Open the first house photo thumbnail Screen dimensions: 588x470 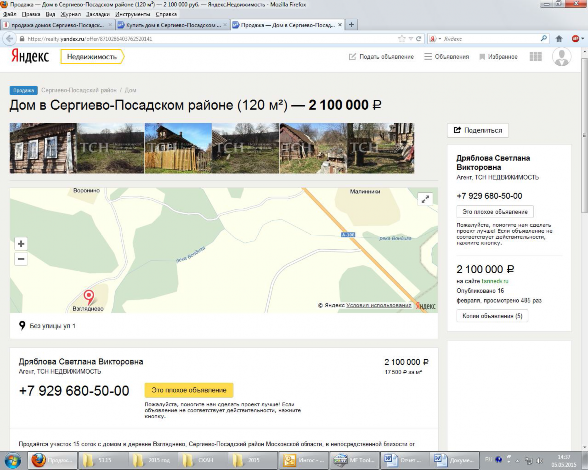(43, 148)
